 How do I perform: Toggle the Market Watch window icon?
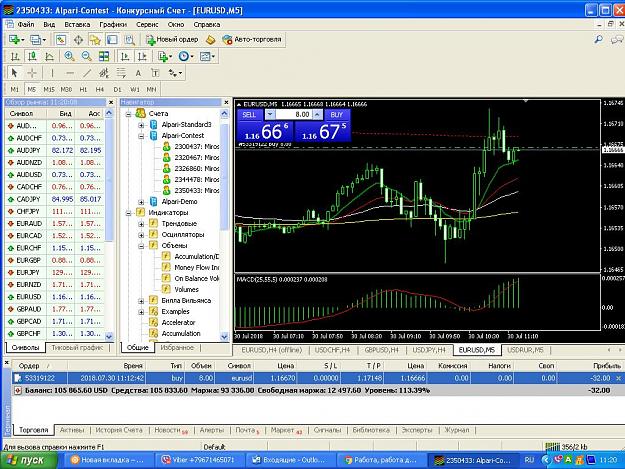pyautogui.click(x=61, y=39)
